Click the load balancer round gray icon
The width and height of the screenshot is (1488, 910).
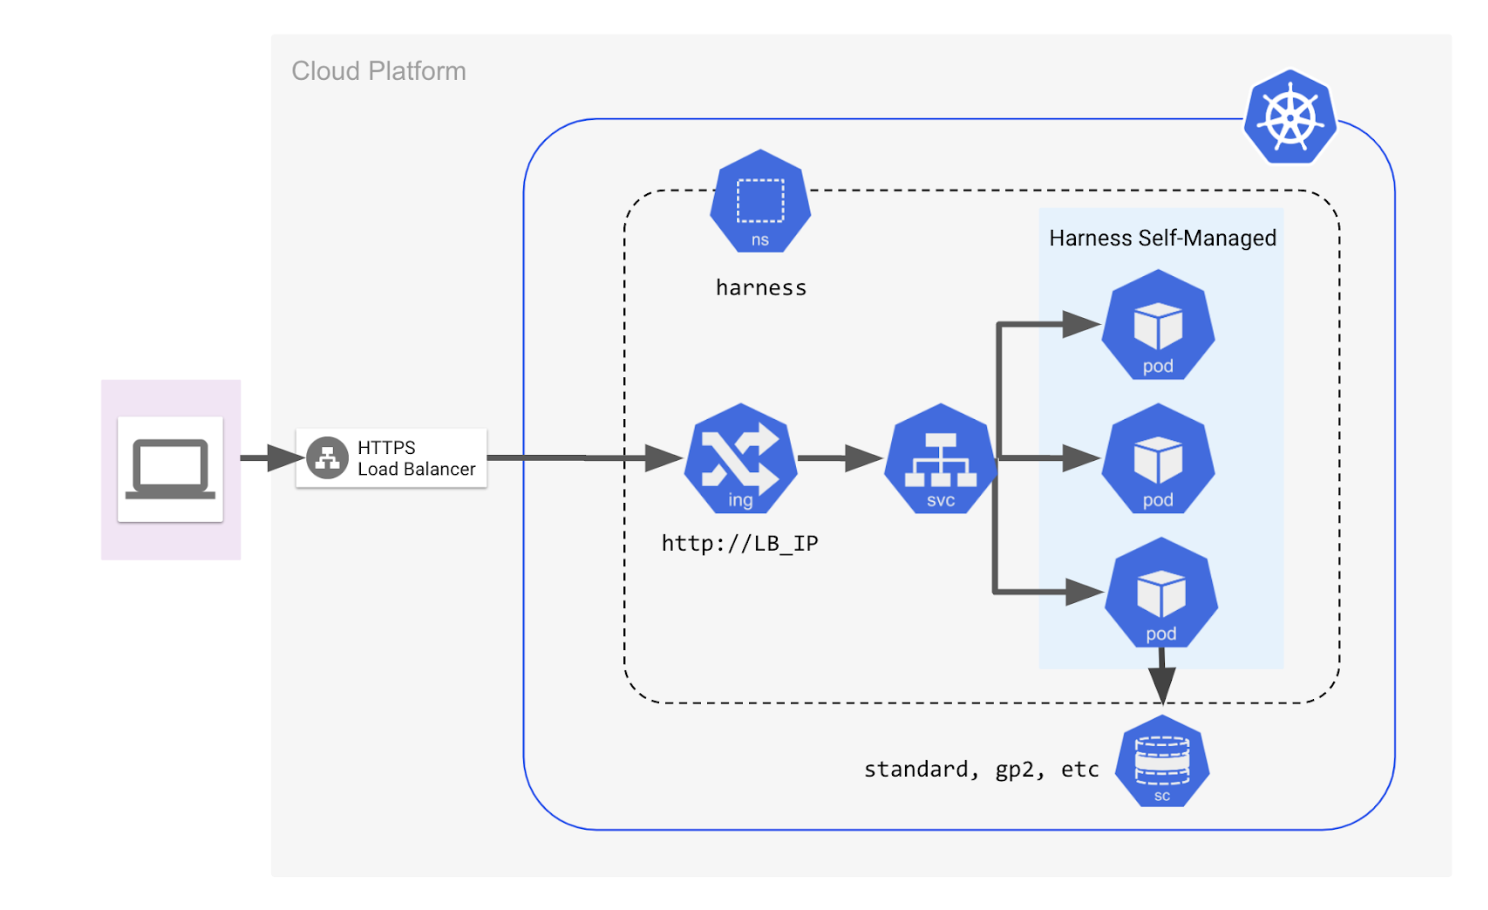(327, 458)
